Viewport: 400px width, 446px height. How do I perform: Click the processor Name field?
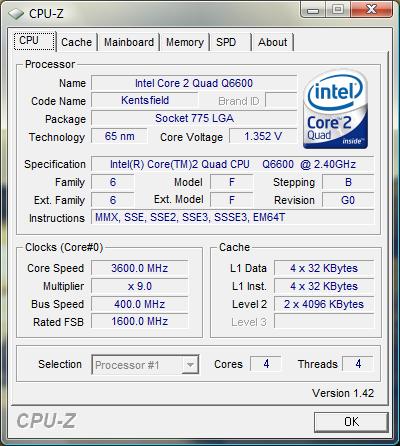(194, 83)
